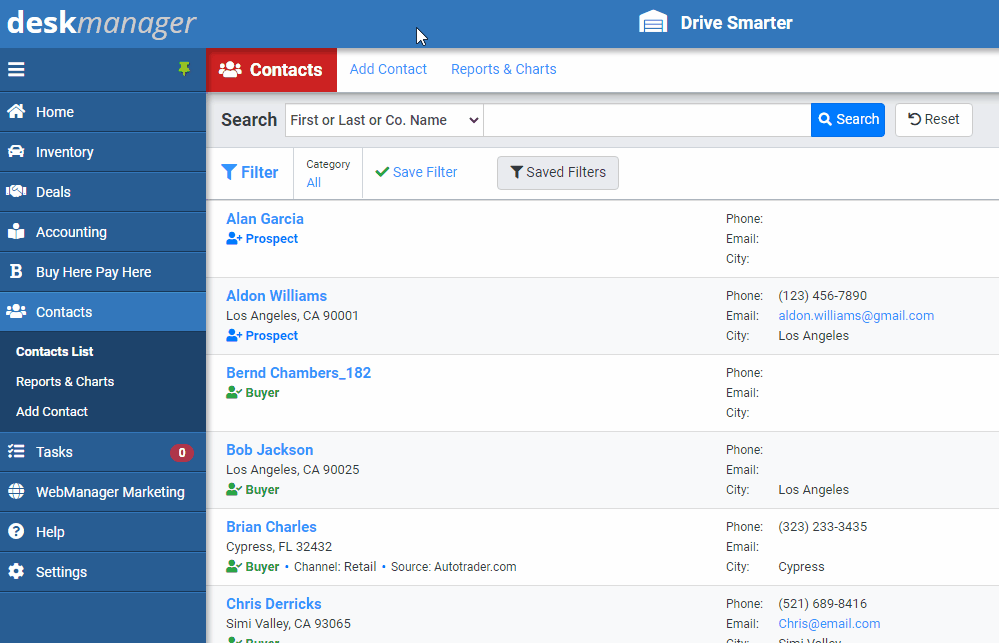Image resolution: width=999 pixels, height=643 pixels.
Task: Switch to the Add Contact tab
Action: (x=388, y=69)
